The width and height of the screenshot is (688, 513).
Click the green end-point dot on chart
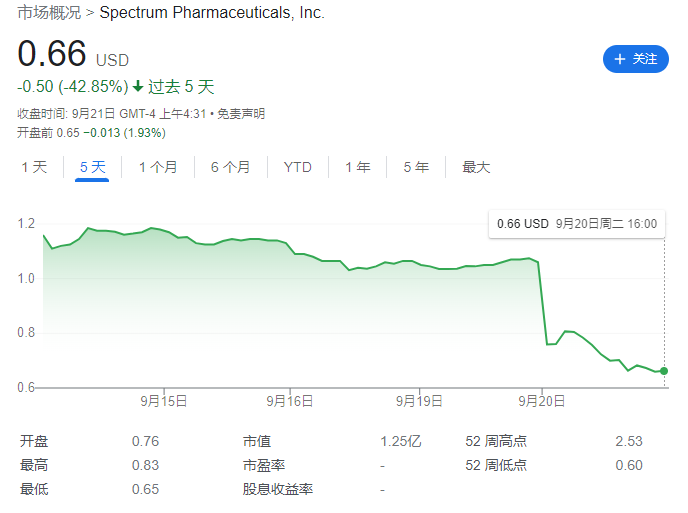pyautogui.click(x=664, y=371)
